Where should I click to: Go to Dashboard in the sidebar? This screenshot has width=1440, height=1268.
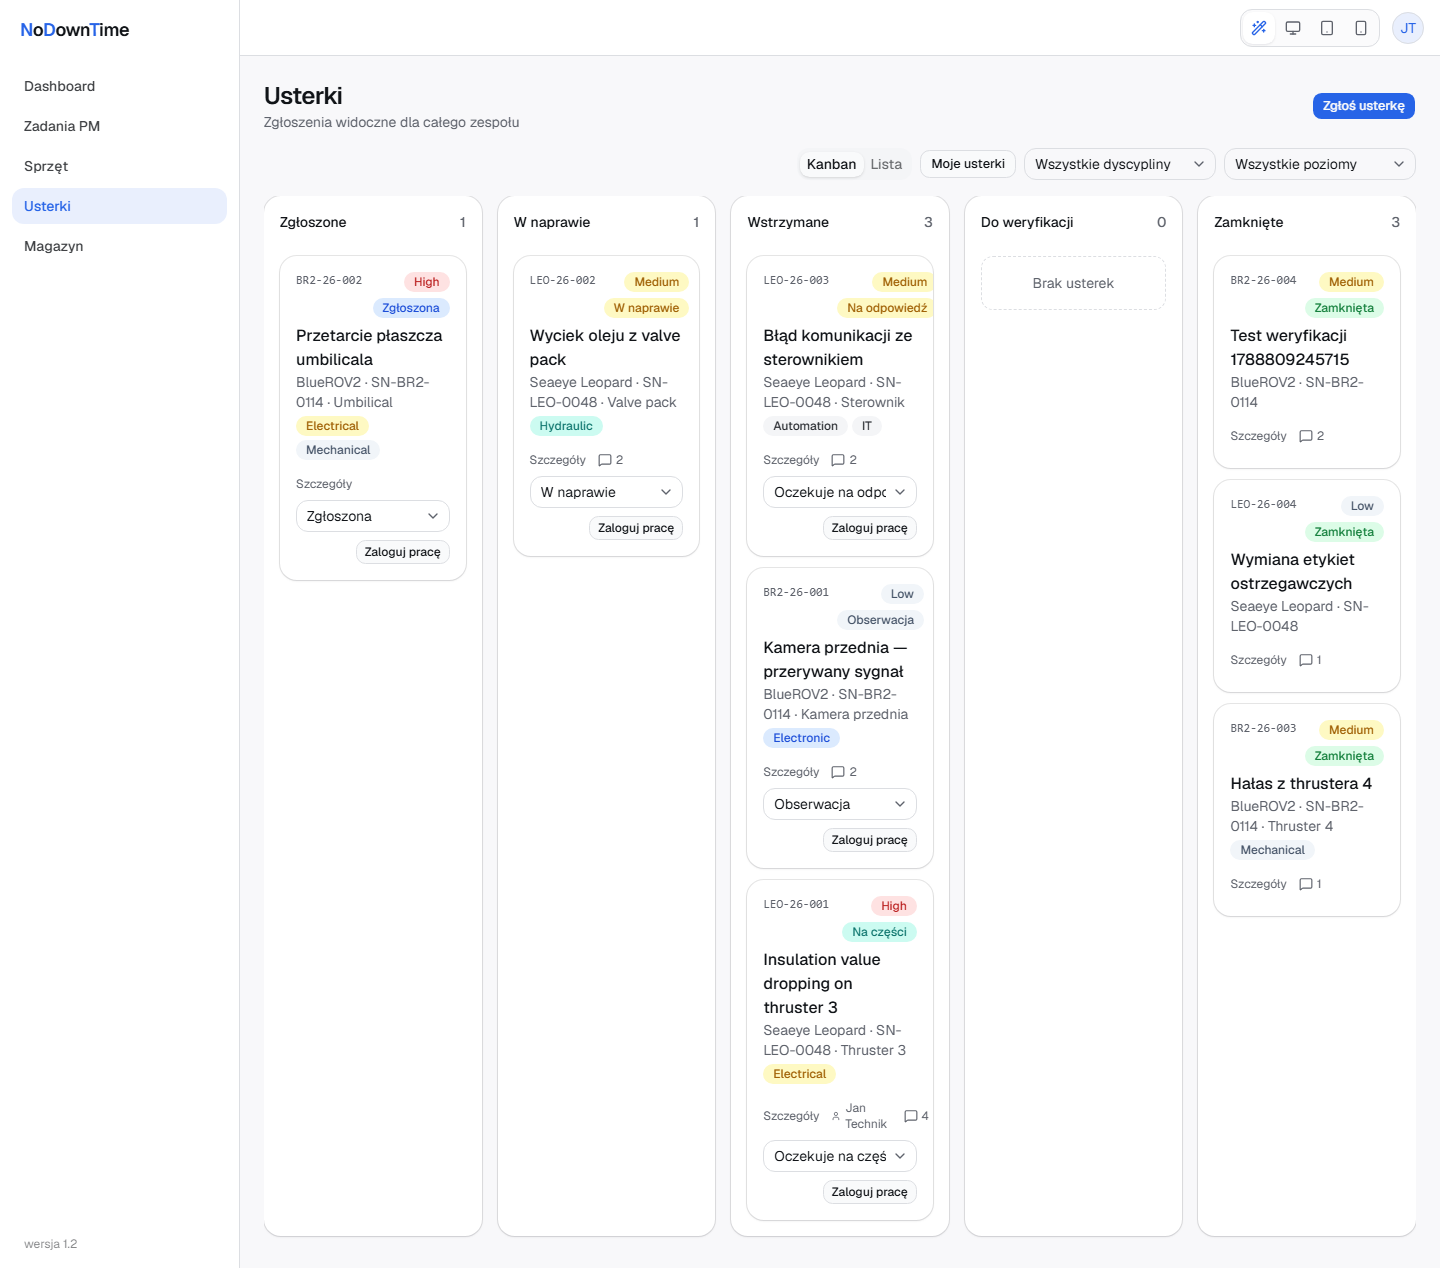pyautogui.click(x=119, y=86)
